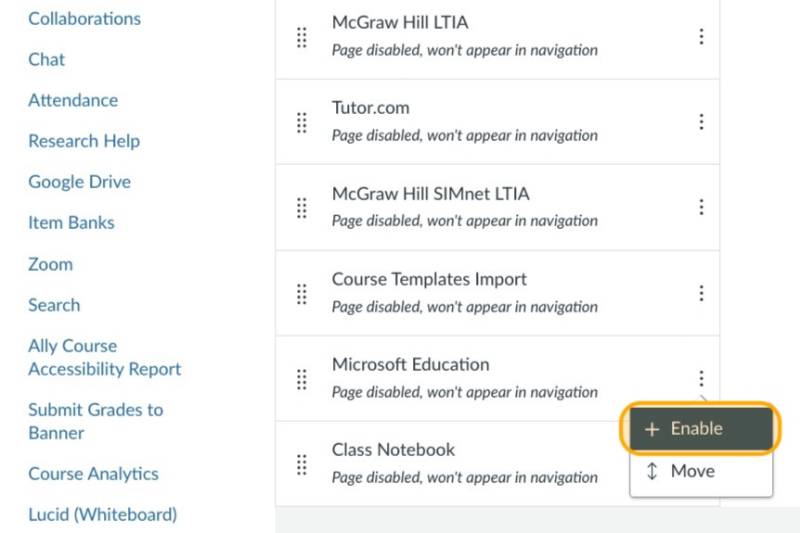Open Search in the sidebar
The width and height of the screenshot is (800, 533).
[x=54, y=305]
